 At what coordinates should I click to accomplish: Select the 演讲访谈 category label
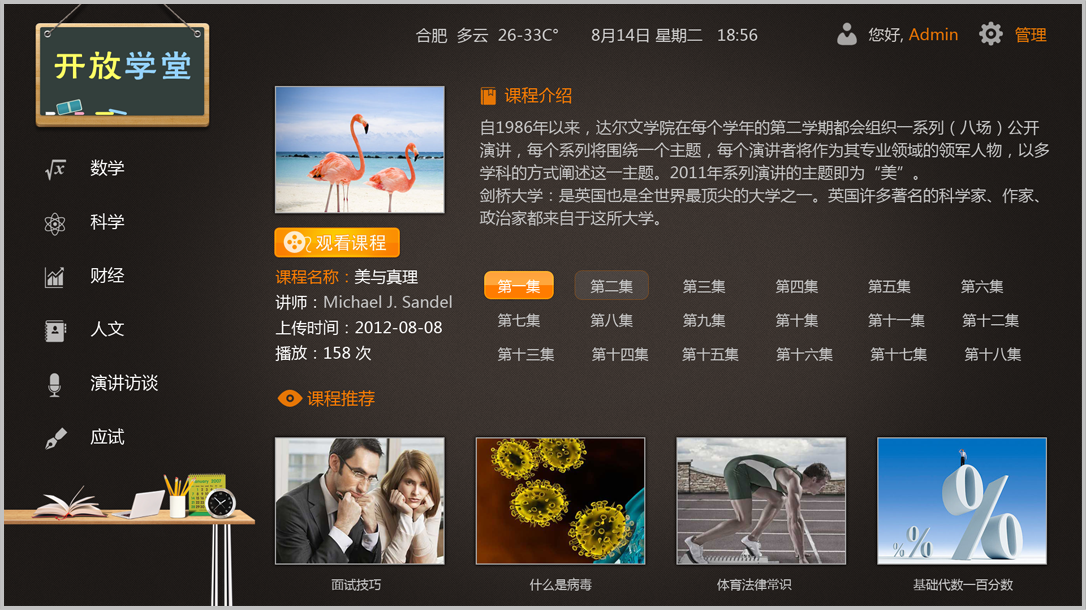(124, 383)
